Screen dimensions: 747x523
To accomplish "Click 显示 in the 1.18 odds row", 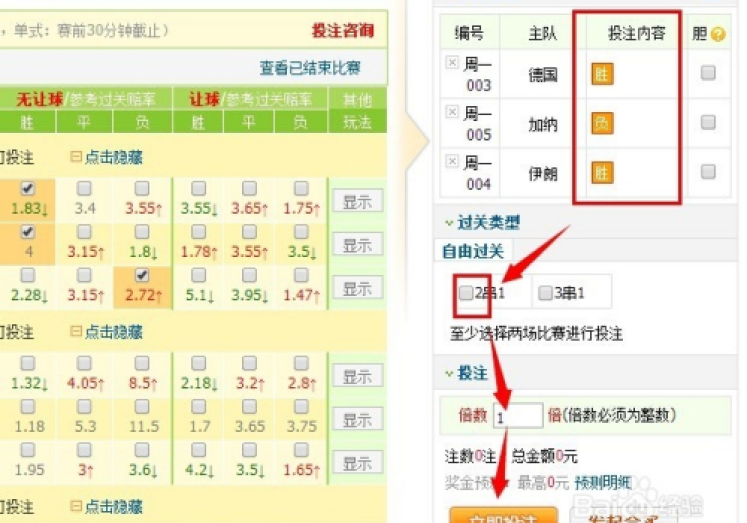I will pyautogui.click(x=357, y=420).
